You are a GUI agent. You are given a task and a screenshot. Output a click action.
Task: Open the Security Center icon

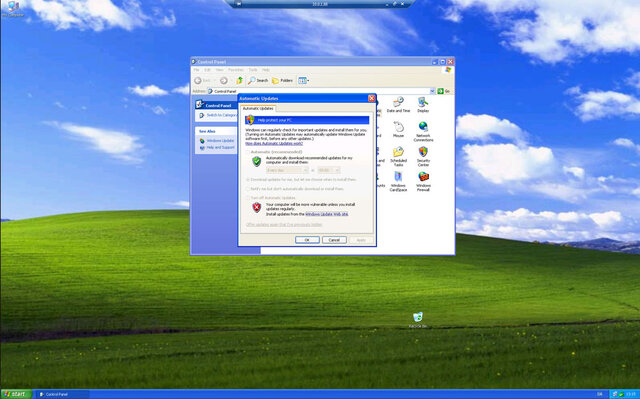(423, 157)
